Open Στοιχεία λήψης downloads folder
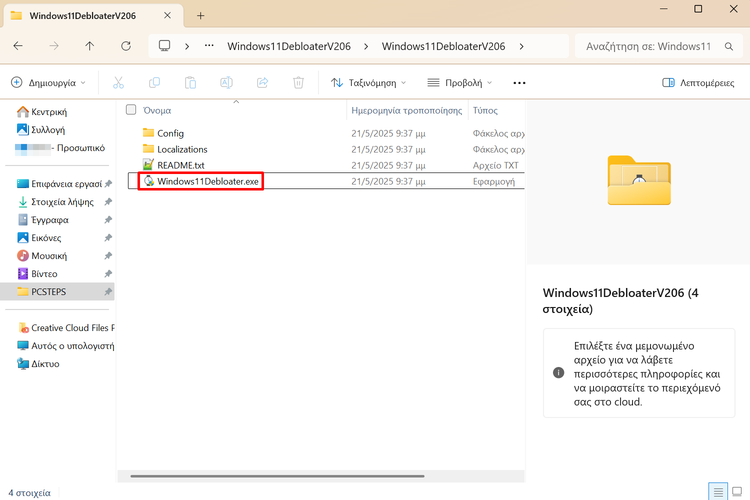750x500 pixels. point(55,202)
